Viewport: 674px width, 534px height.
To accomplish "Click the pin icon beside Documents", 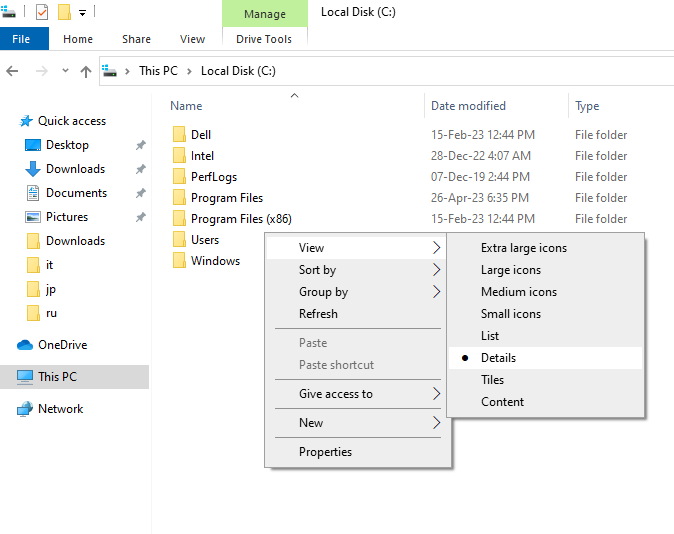I will pyautogui.click(x=141, y=193).
